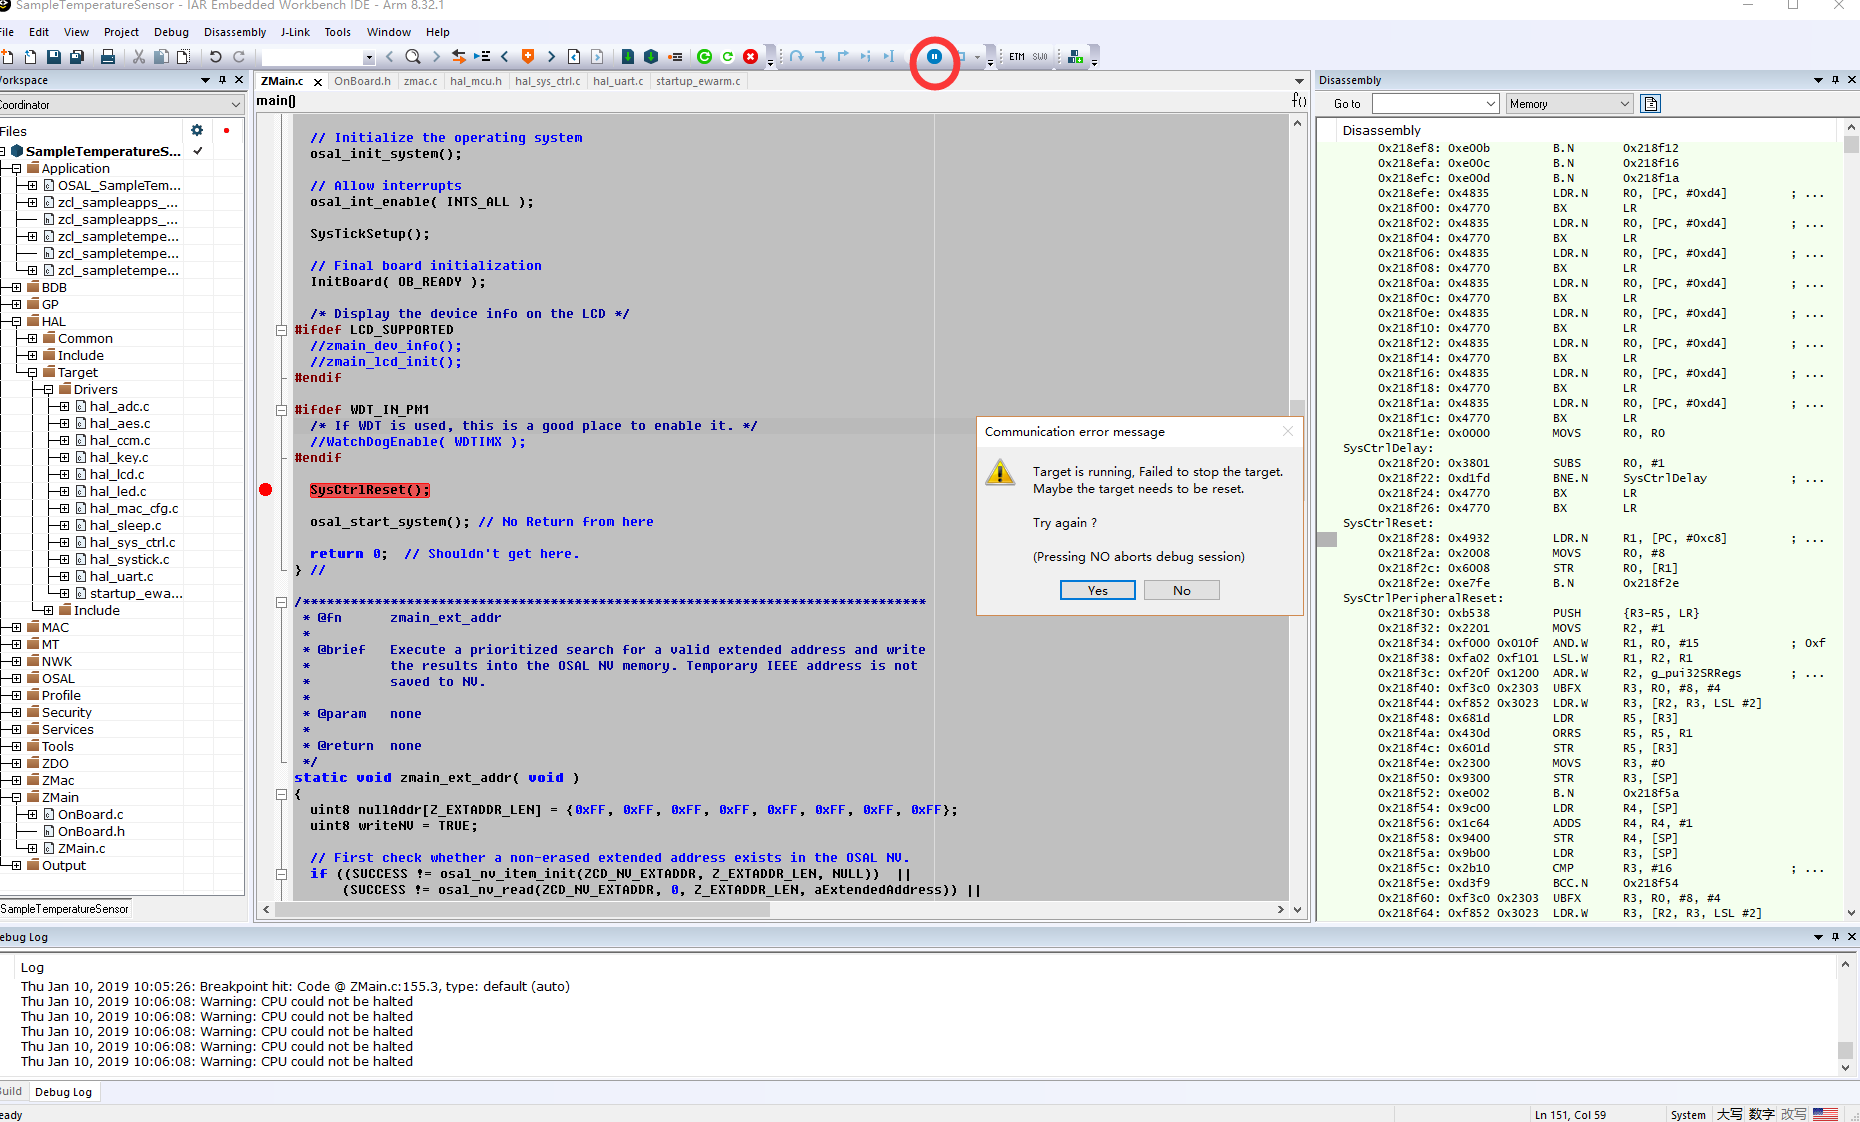The image size is (1860, 1122).
Task: Collapse the ZMain folder node
Action: pyautogui.click(x=17, y=798)
